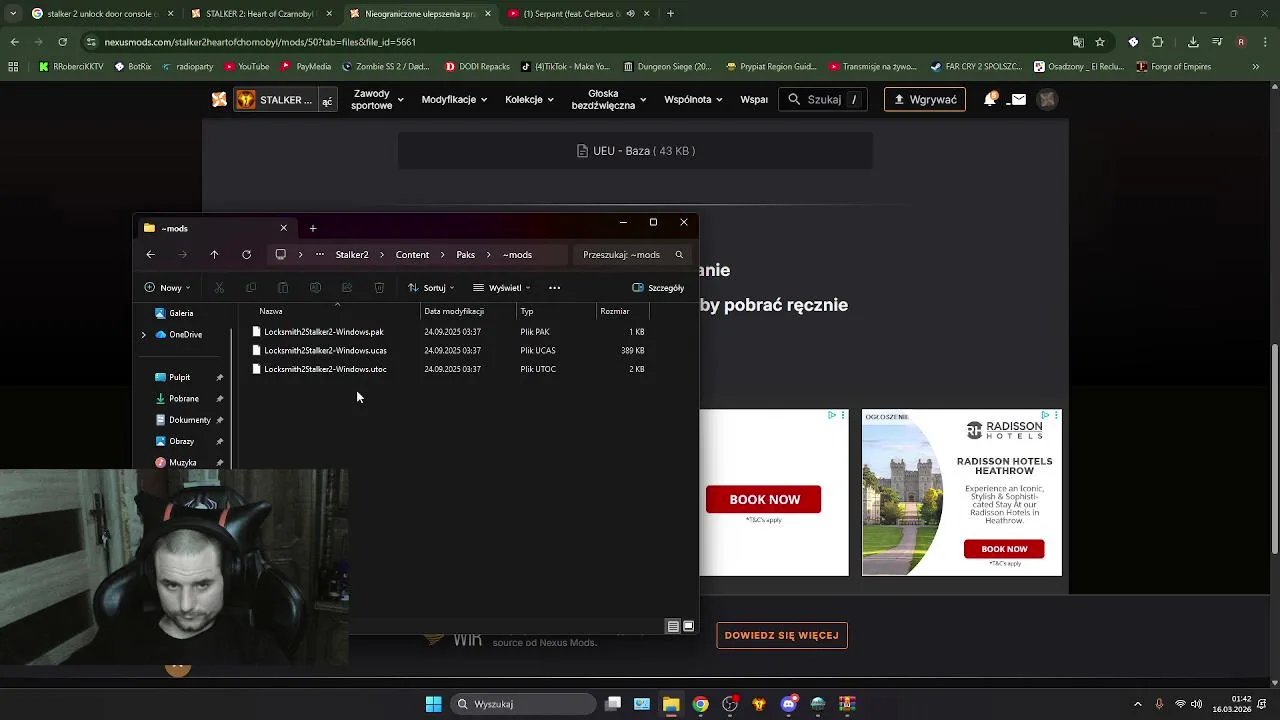This screenshot has width=1280, height=720.
Task: Bookmark this page with the star icon
Action: pyautogui.click(x=1100, y=42)
